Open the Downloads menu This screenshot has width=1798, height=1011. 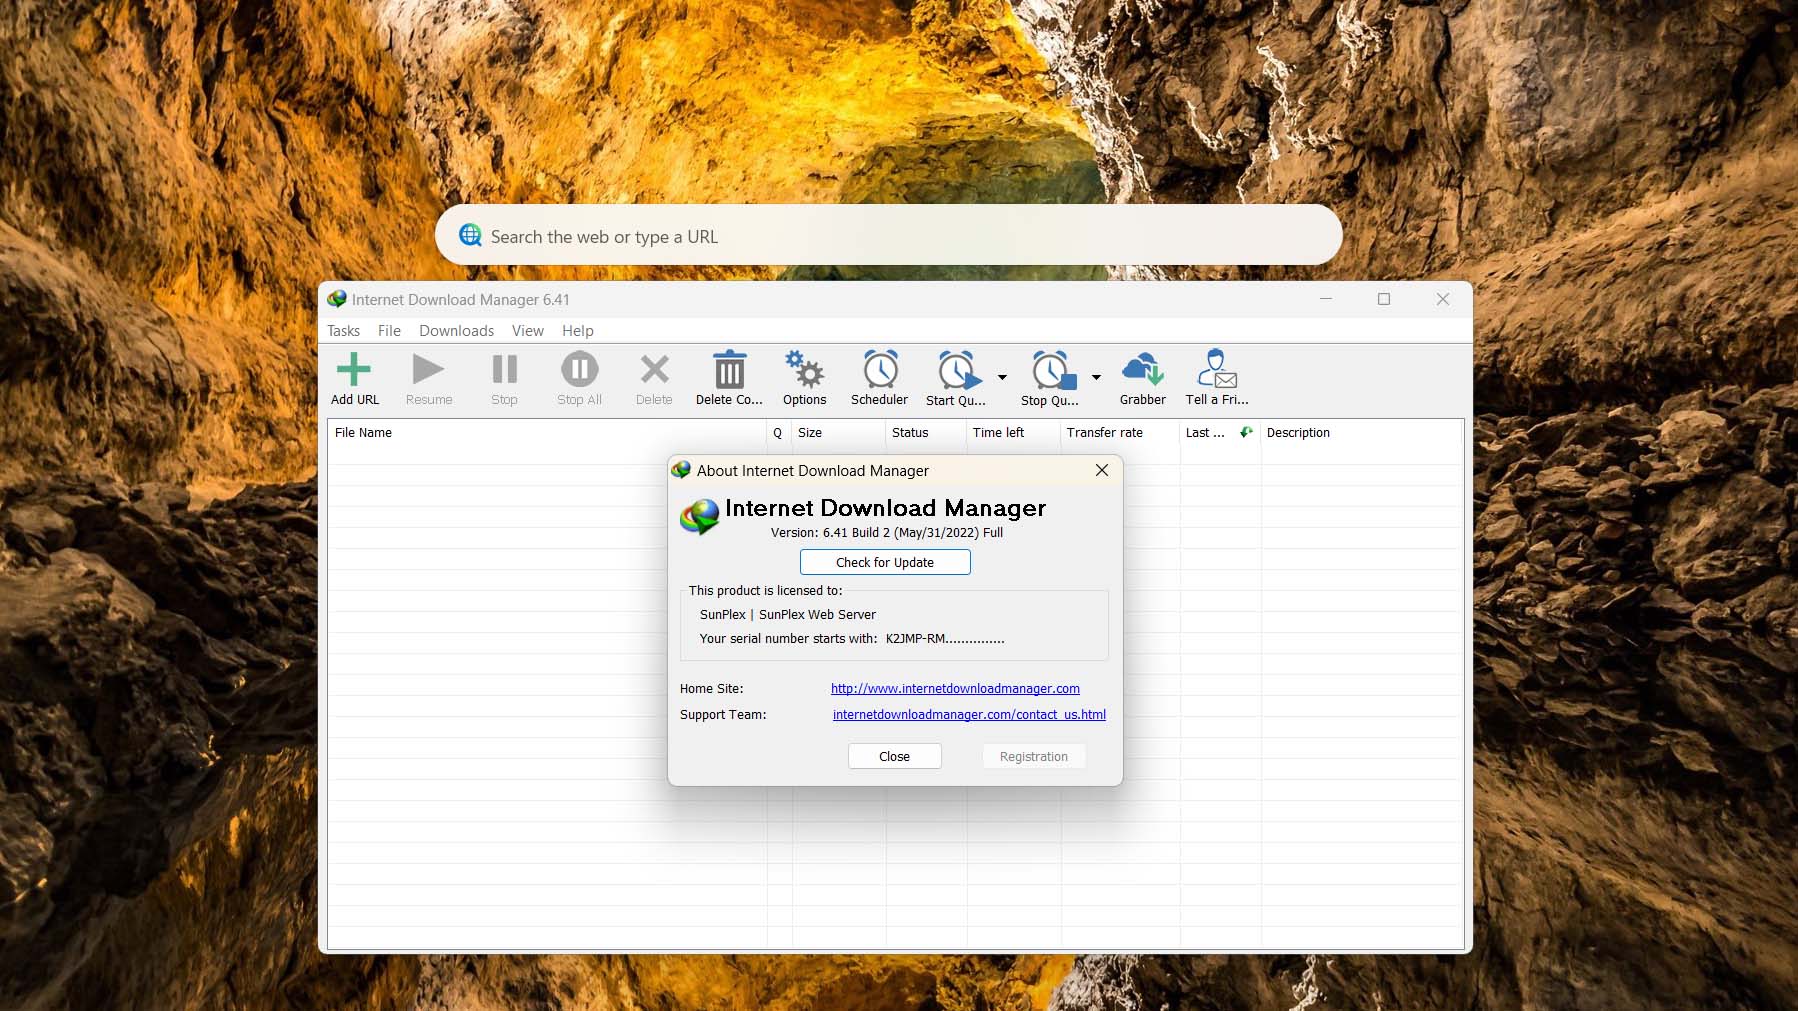(456, 331)
